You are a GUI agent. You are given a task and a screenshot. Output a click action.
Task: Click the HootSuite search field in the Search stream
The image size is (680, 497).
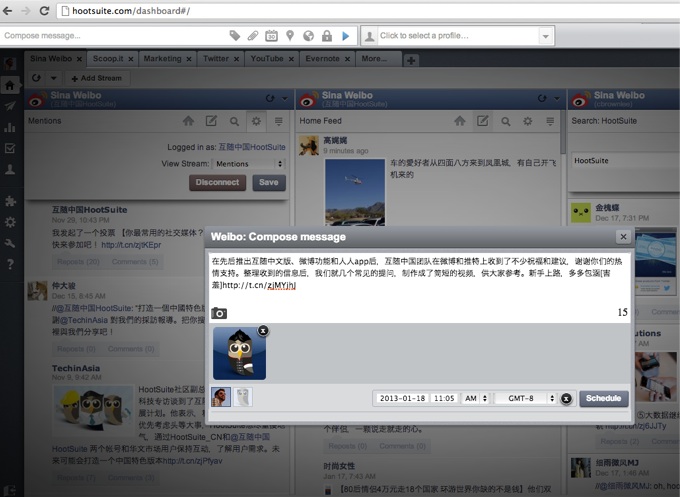coord(625,161)
